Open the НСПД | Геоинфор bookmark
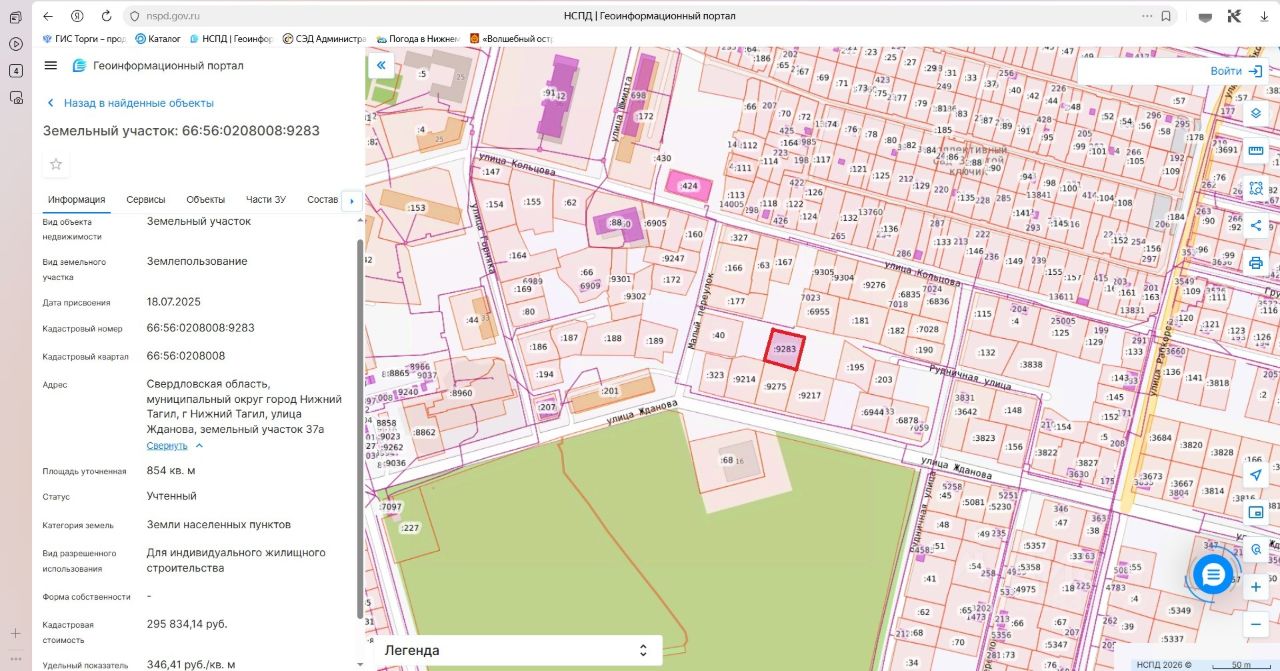Screen dimensions: 1280x671 coord(230,39)
